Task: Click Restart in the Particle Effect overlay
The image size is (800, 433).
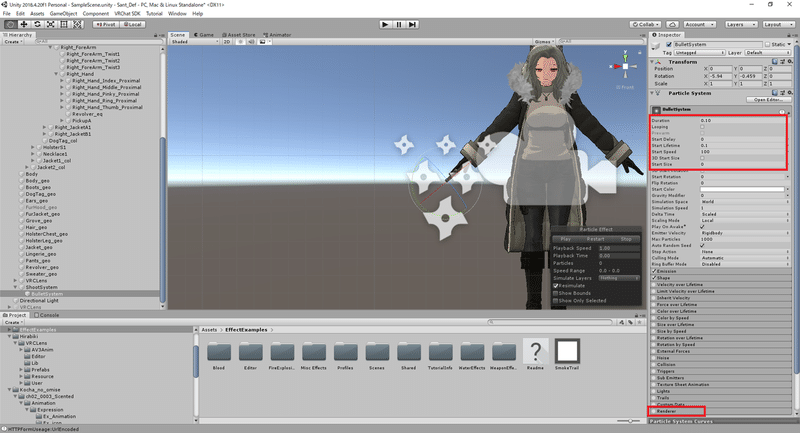Action: pyautogui.click(x=595, y=239)
